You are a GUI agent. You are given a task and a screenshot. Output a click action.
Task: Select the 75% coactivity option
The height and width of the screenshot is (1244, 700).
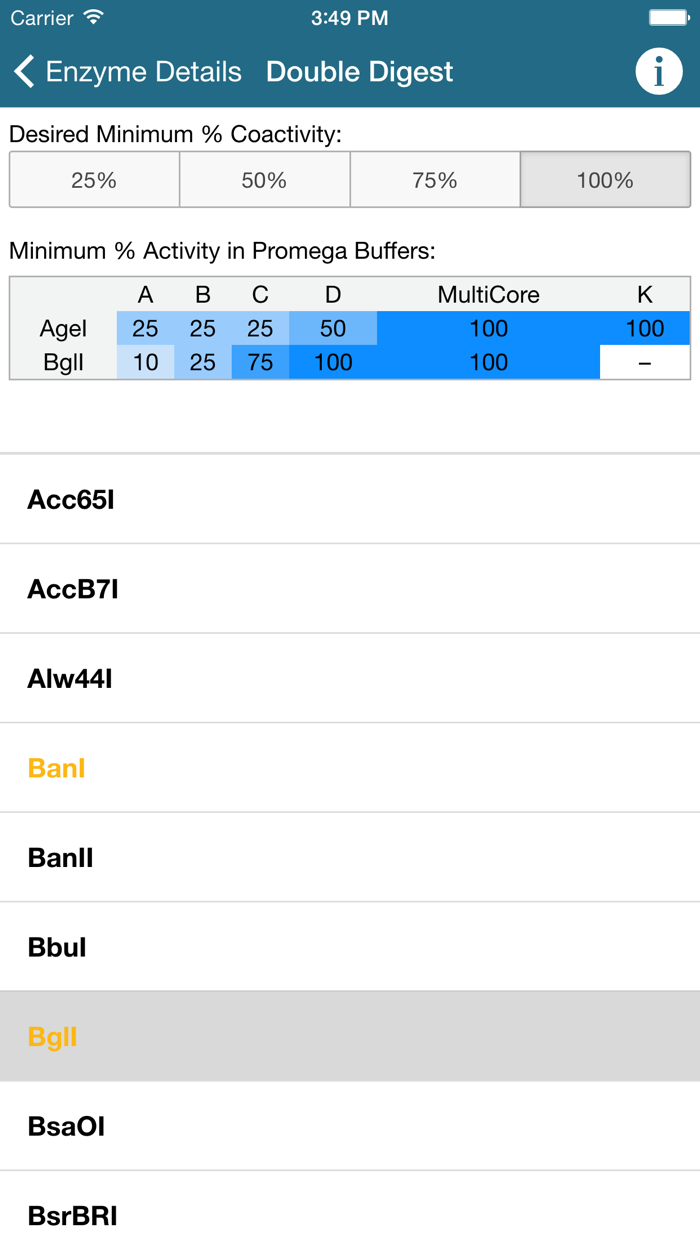click(434, 179)
